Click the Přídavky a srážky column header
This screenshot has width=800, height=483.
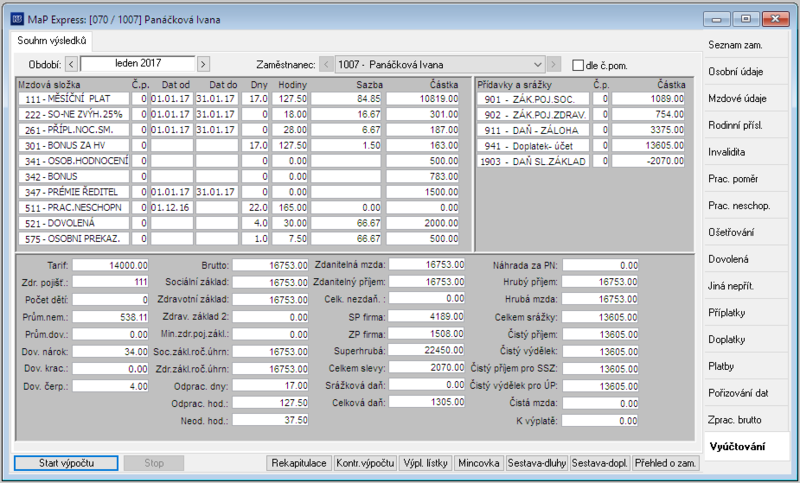pyautogui.click(x=515, y=85)
